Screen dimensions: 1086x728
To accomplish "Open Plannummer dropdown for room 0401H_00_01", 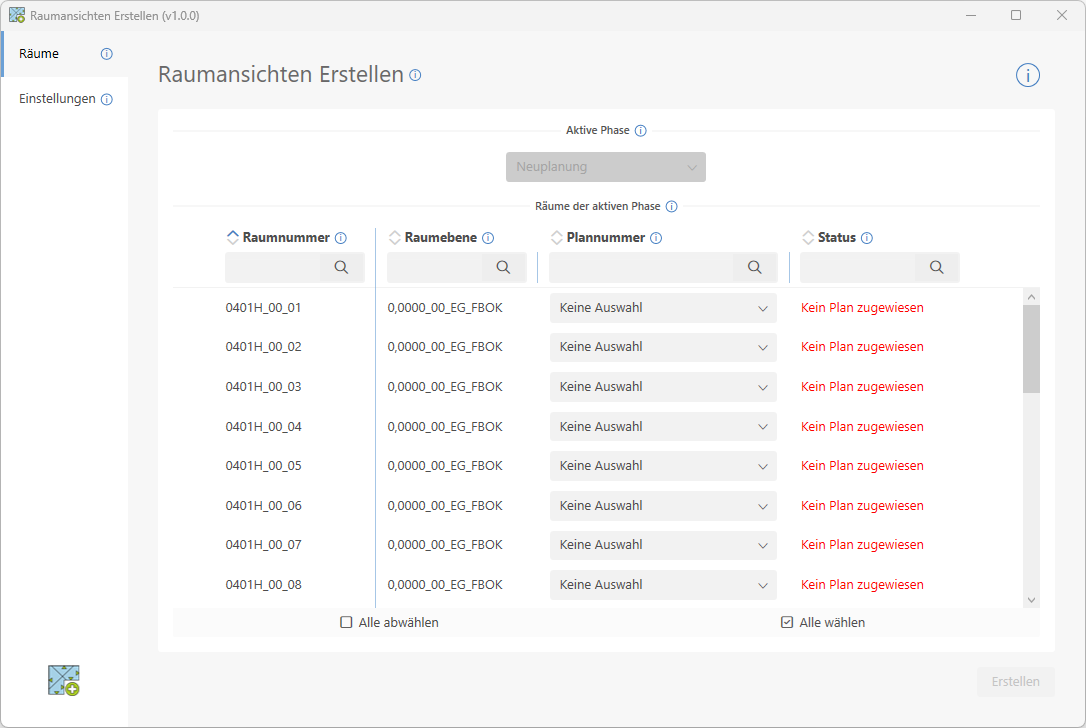I will [663, 308].
